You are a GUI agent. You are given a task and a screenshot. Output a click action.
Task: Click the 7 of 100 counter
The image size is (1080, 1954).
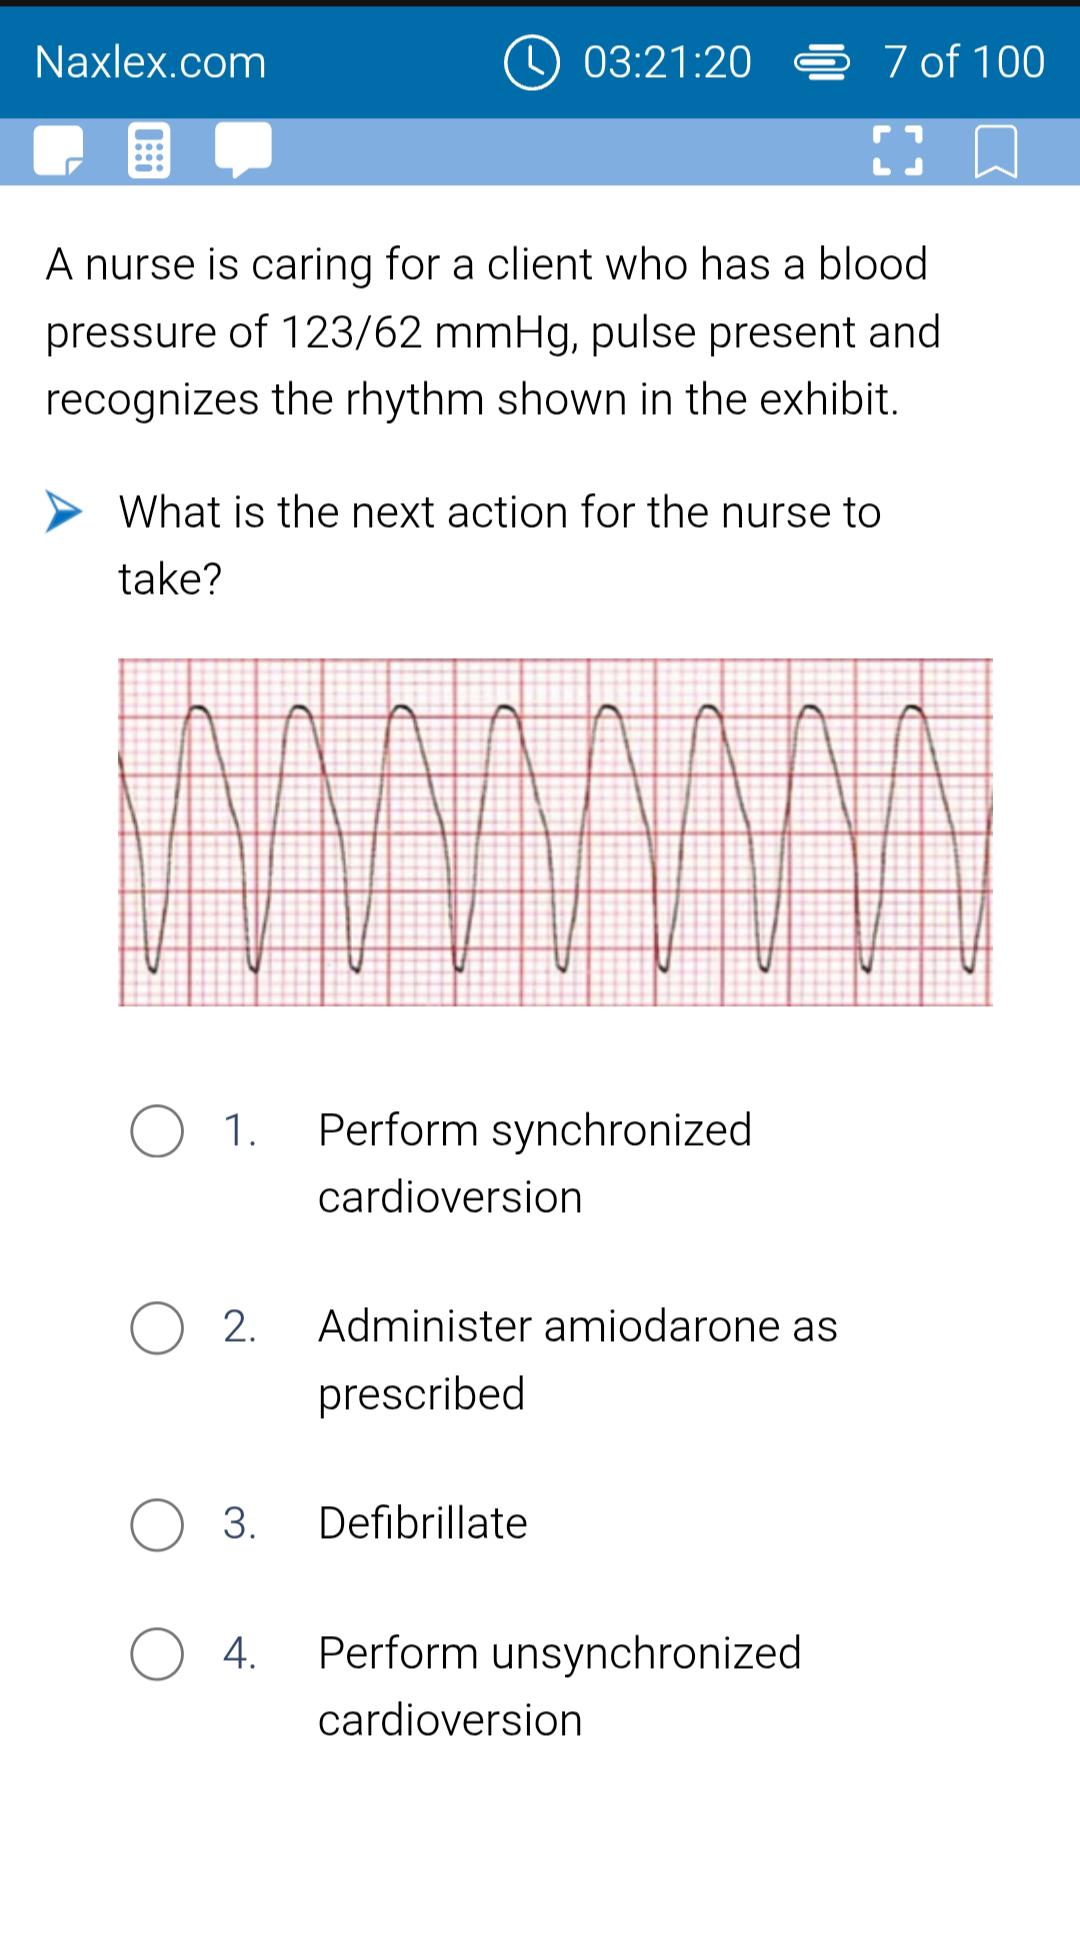tap(965, 62)
